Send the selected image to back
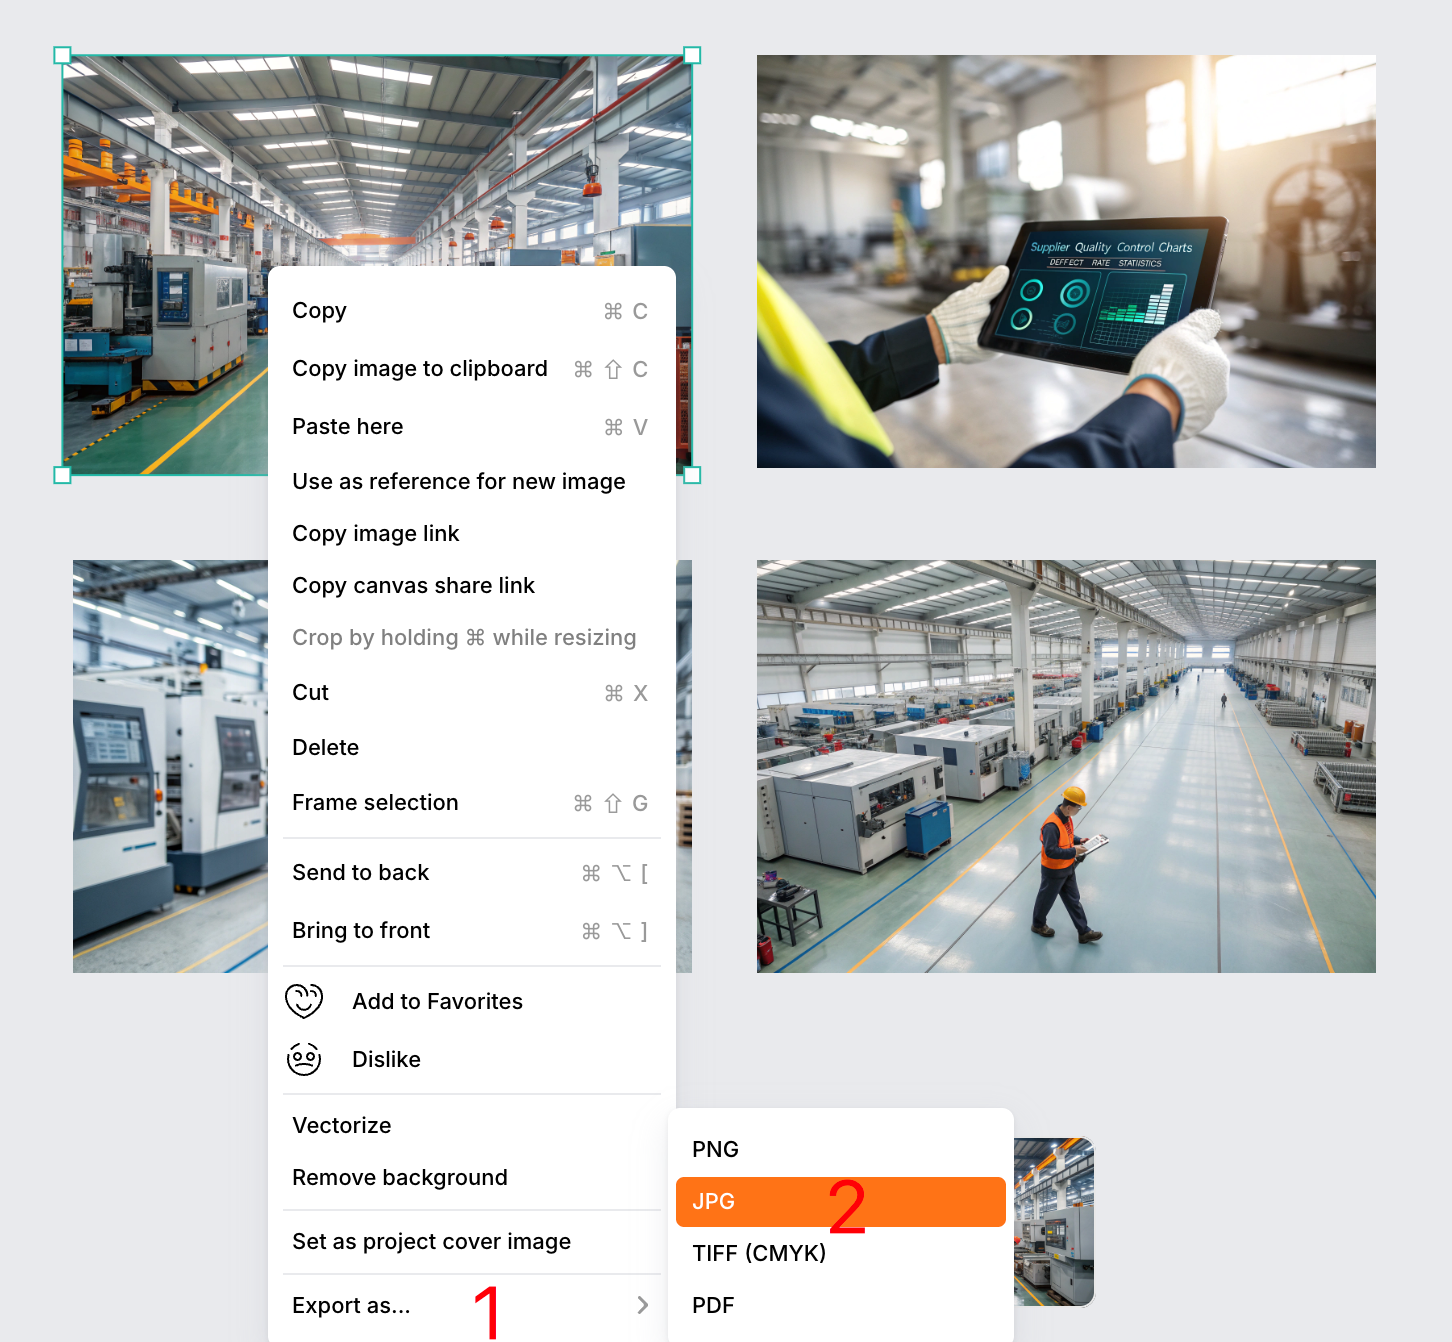The height and width of the screenshot is (1342, 1452). pos(360,872)
